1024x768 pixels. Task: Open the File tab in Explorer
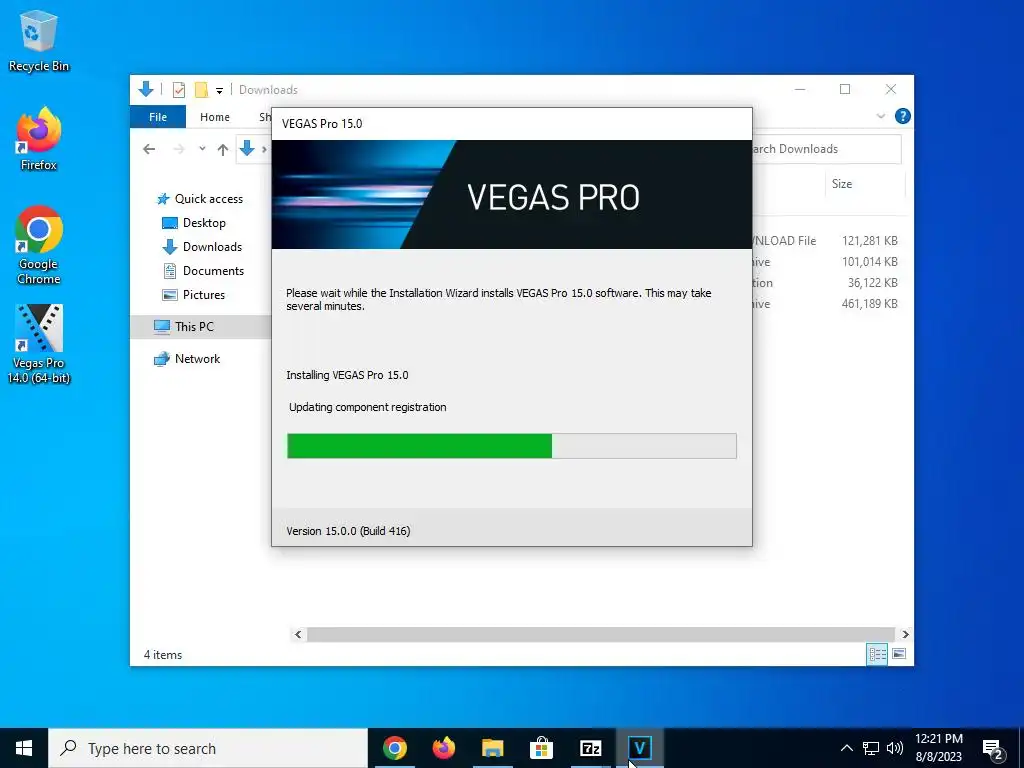coord(157,117)
